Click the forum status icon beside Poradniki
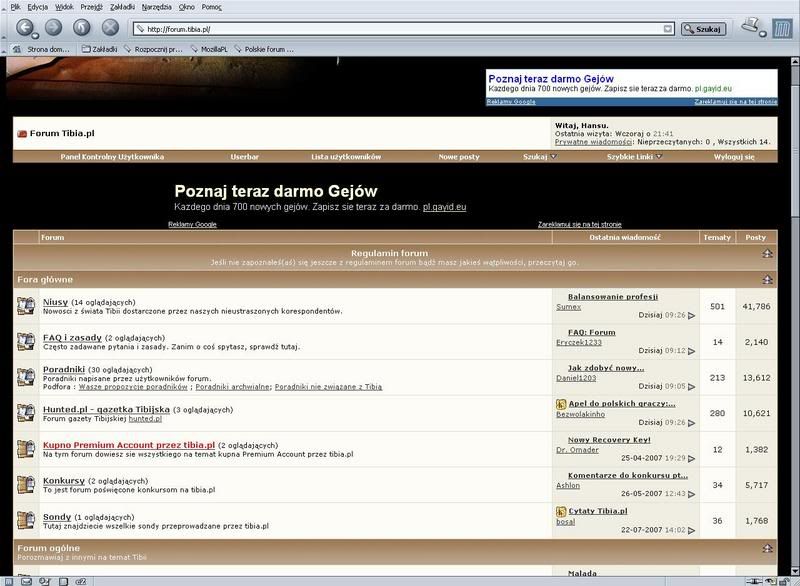The height and width of the screenshot is (586, 800). tap(26, 377)
